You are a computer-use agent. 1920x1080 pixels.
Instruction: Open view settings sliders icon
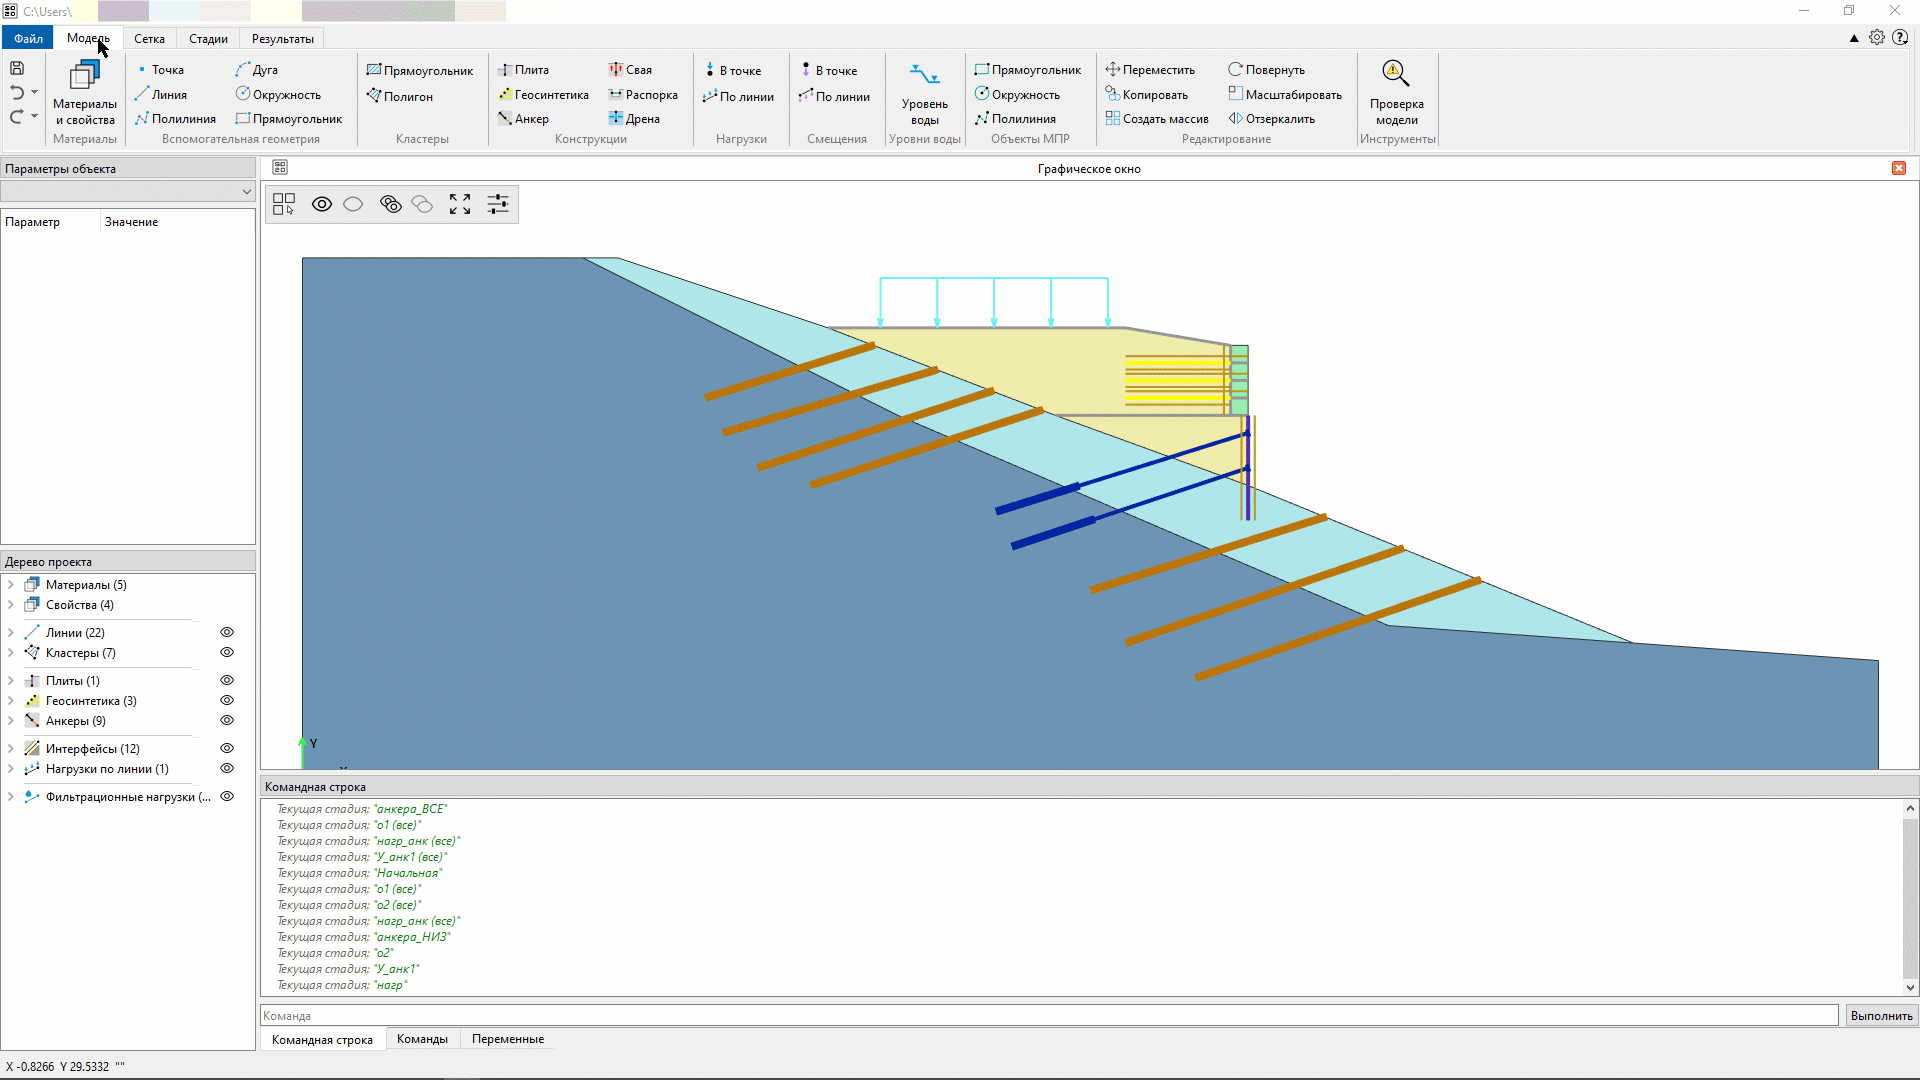(498, 204)
